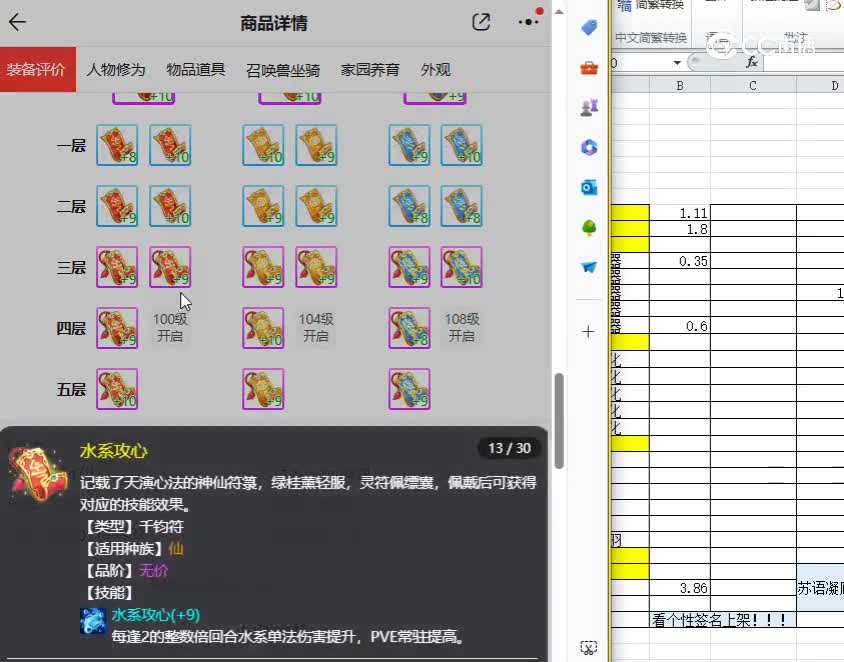This screenshot has width=844, height=662.
Task: Expand the Excel Name Box dropdown
Action: point(677,63)
